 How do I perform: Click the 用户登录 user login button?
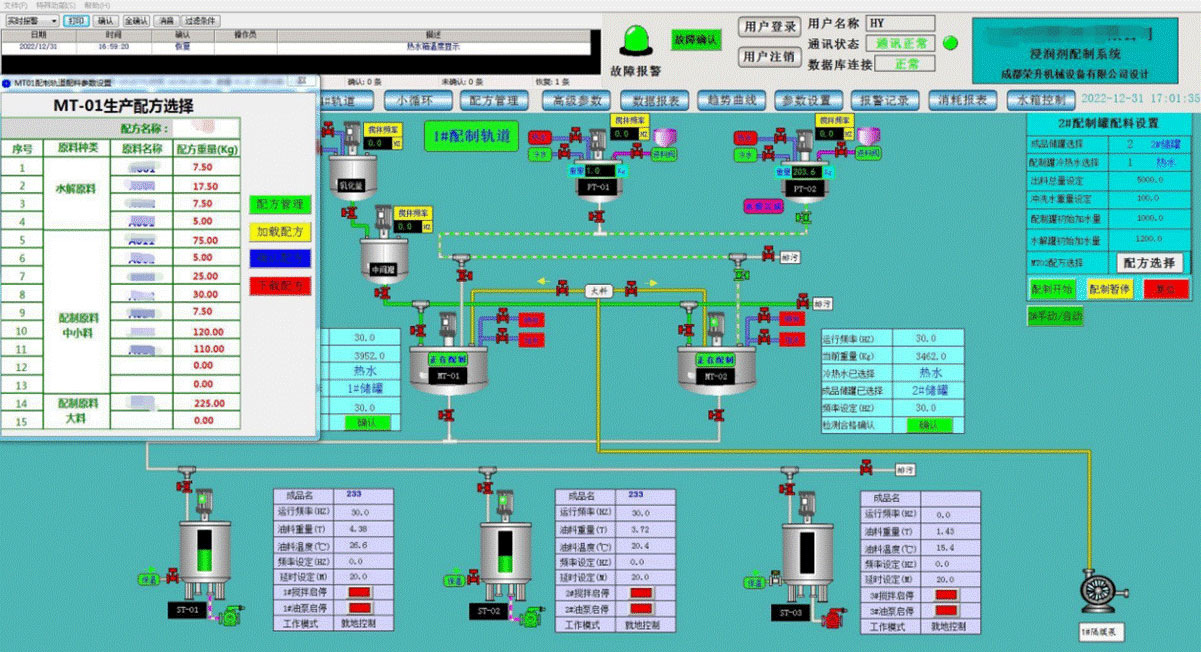pyautogui.click(x=769, y=26)
